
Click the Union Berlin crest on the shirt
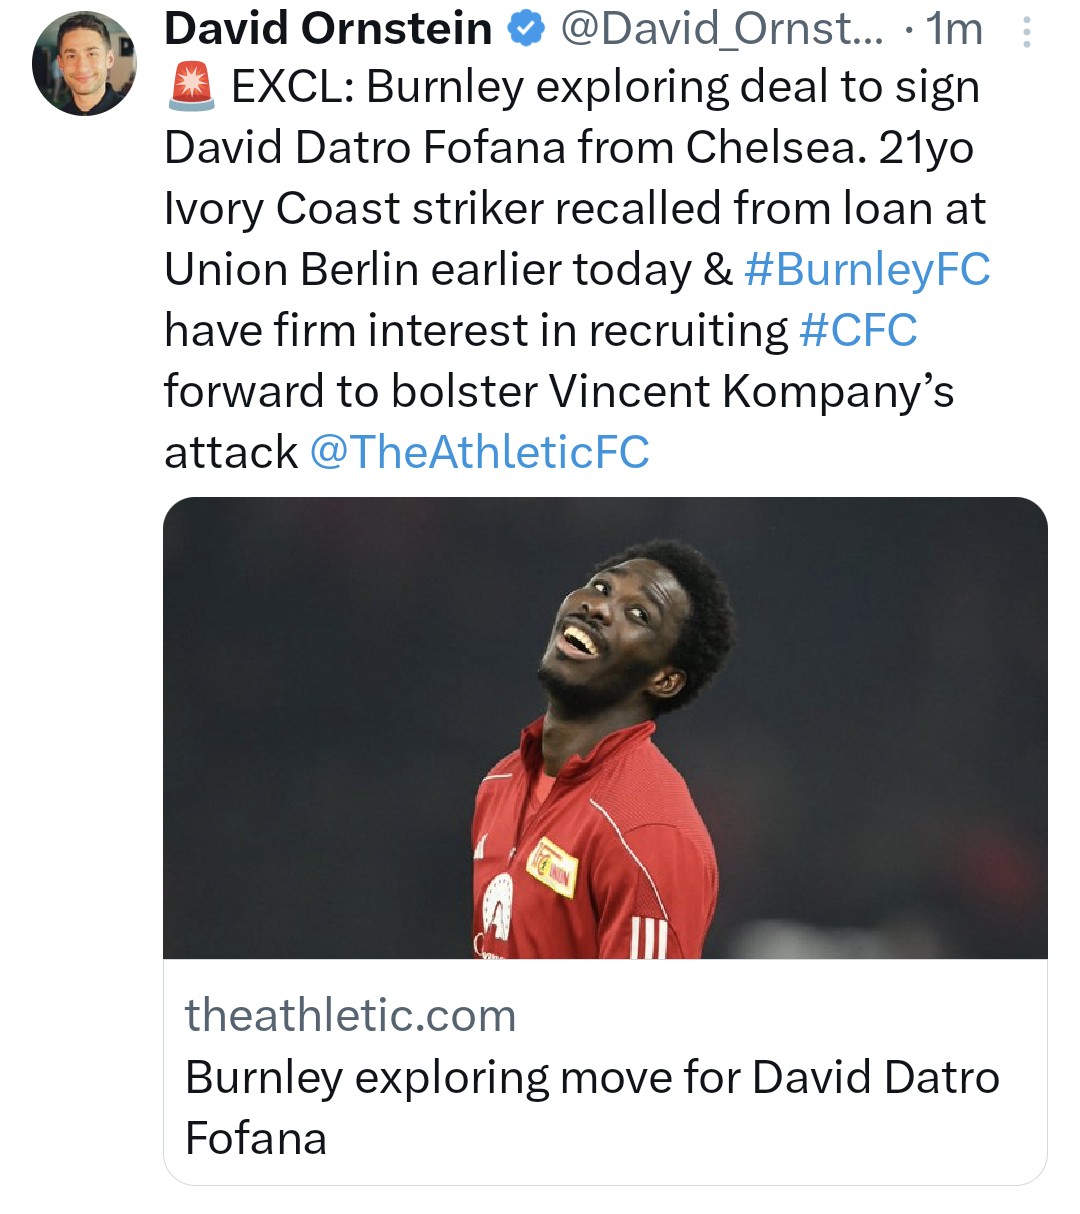point(552,867)
